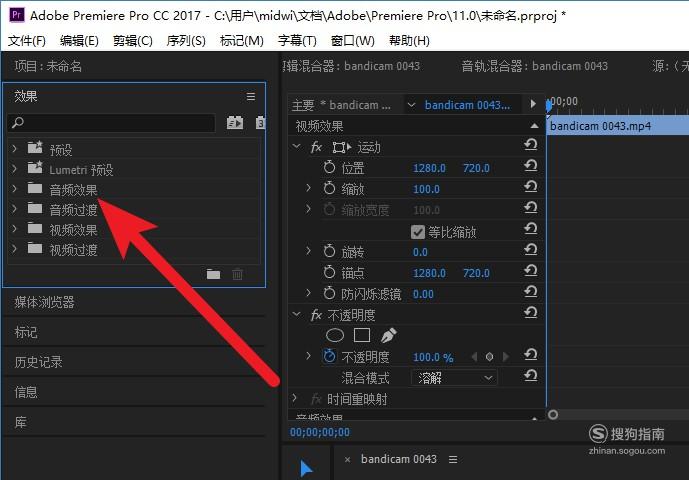
Task: Reset the 锚点 parameter
Action: point(531,271)
